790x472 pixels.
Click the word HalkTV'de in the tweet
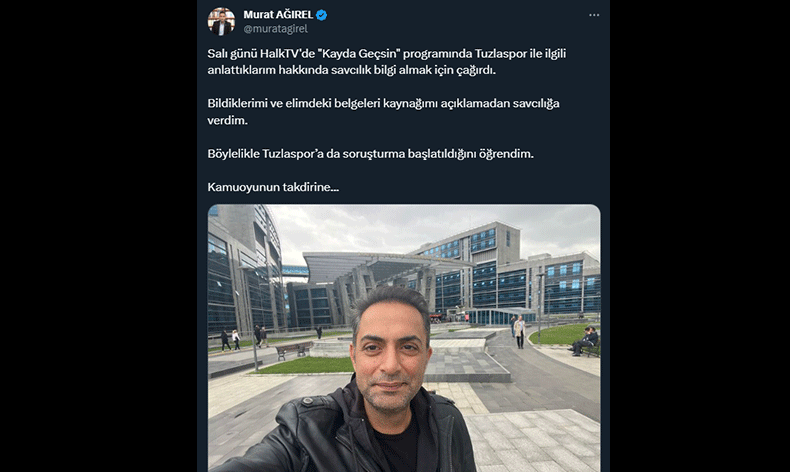coord(287,53)
